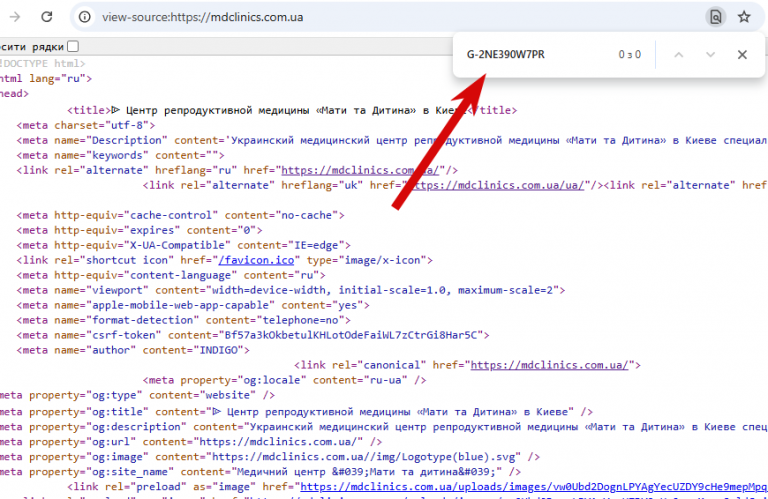The image size is (768, 499).
Task: Click the meta name Description line
Action: [x=391, y=141]
